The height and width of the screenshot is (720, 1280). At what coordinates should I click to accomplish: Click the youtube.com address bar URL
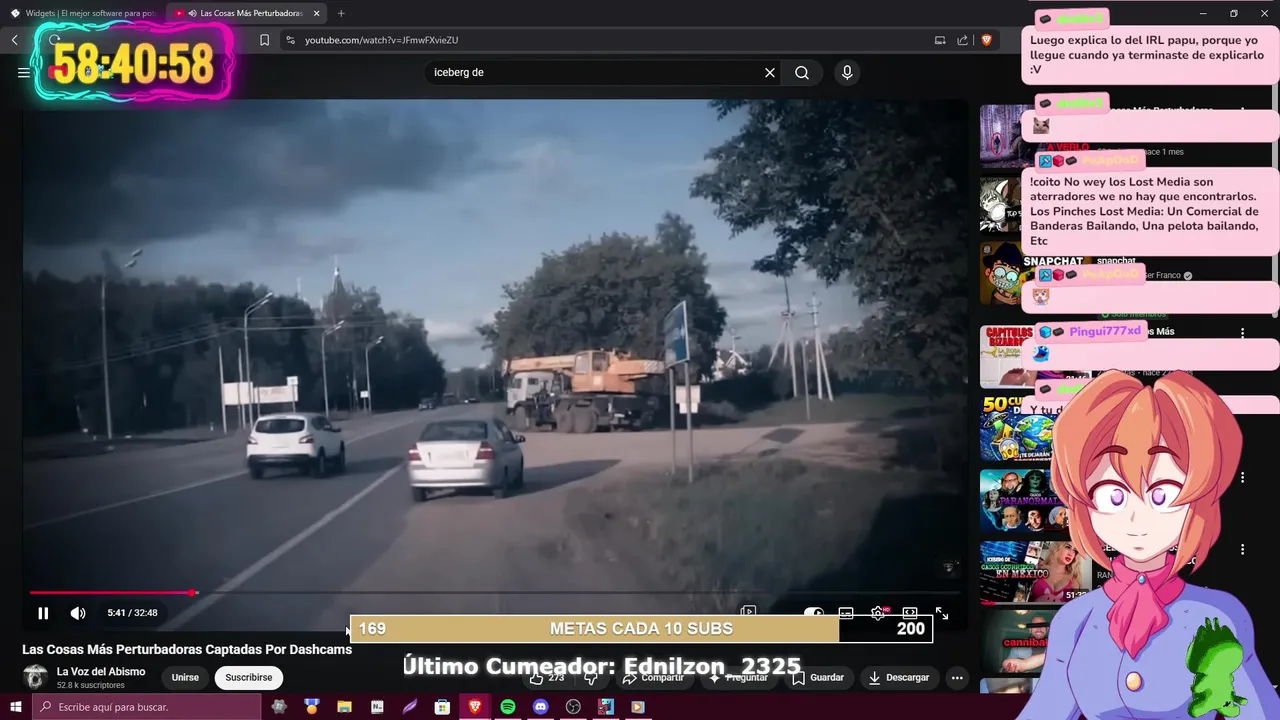click(381, 40)
